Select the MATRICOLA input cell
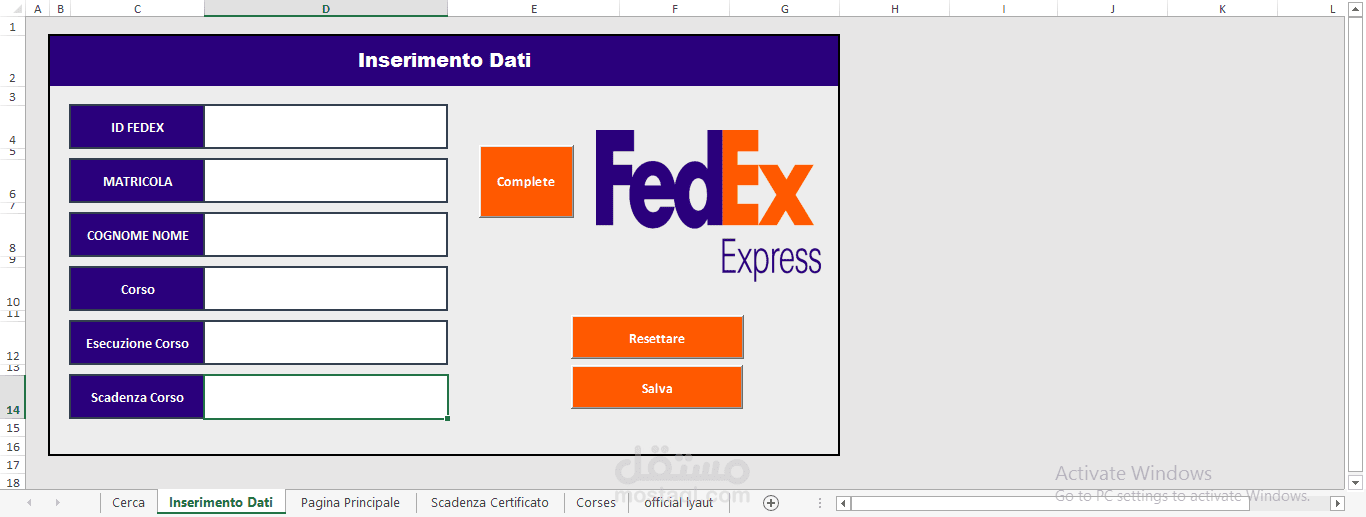Image resolution: width=1366 pixels, height=517 pixels. tap(326, 181)
